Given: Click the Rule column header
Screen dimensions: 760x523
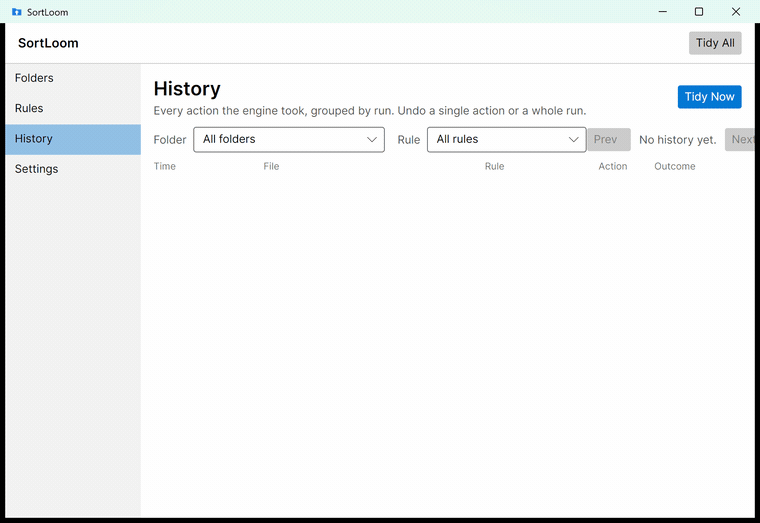Looking at the screenshot, I should tap(494, 166).
